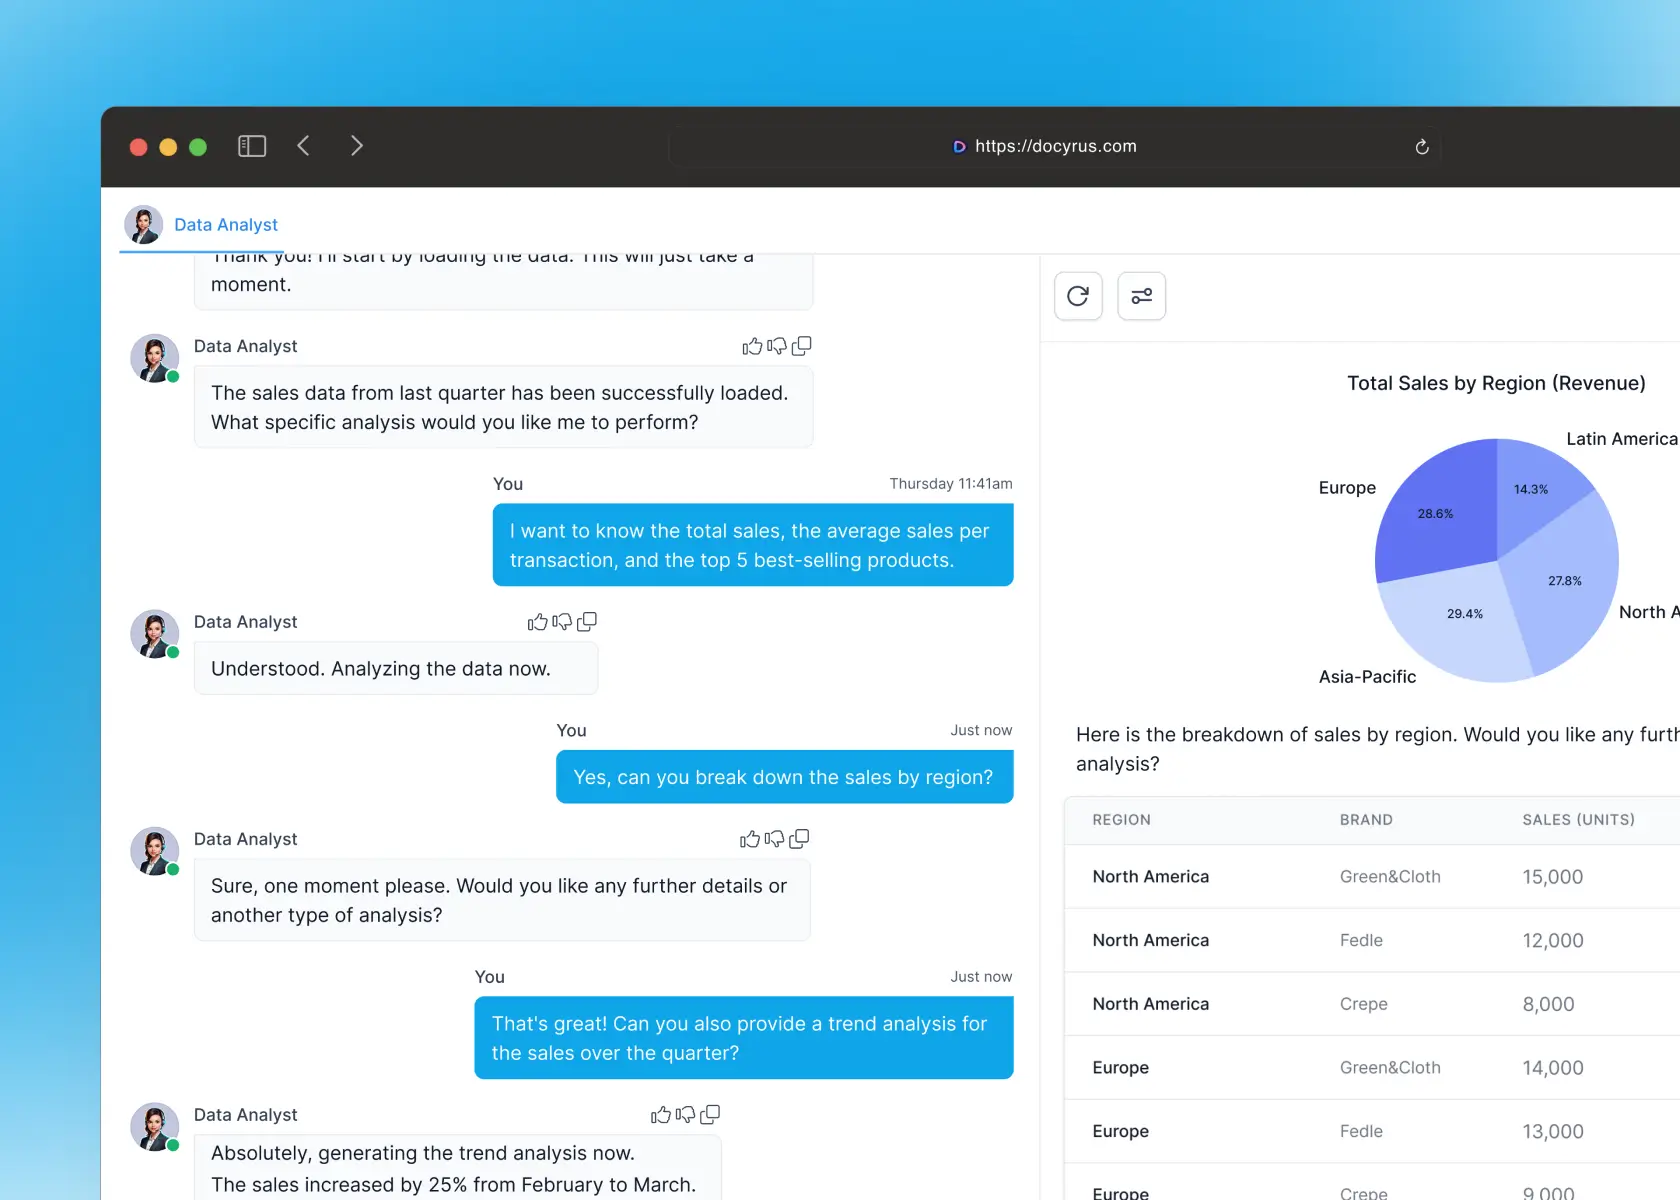1680x1200 pixels.
Task: Copy the trend analysis reply from Data Analyst
Action: pyautogui.click(x=710, y=1114)
